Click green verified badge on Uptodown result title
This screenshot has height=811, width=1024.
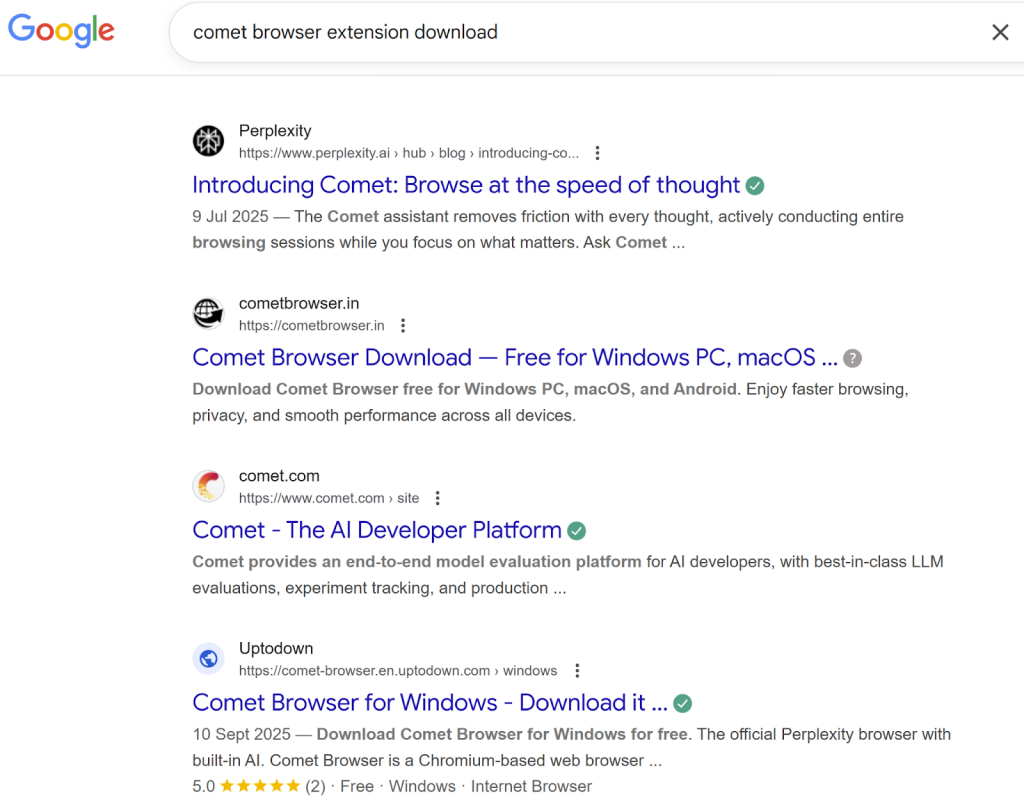click(683, 703)
